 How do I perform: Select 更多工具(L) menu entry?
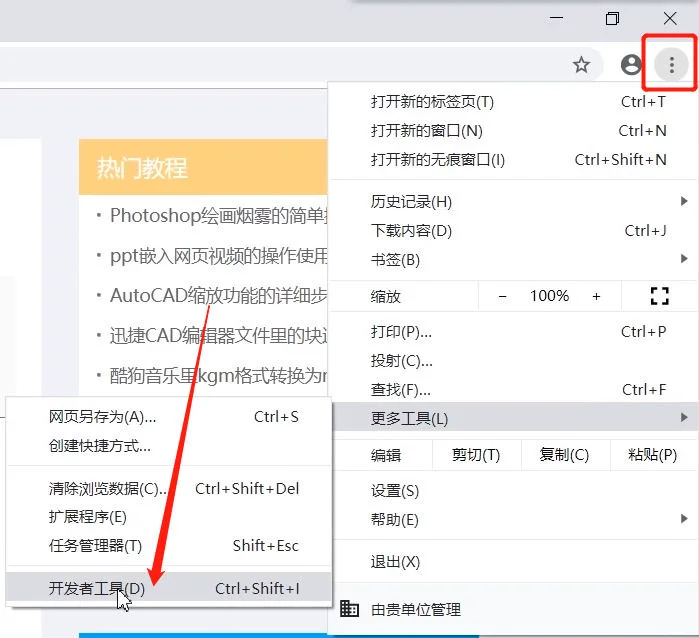tap(513, 418)
